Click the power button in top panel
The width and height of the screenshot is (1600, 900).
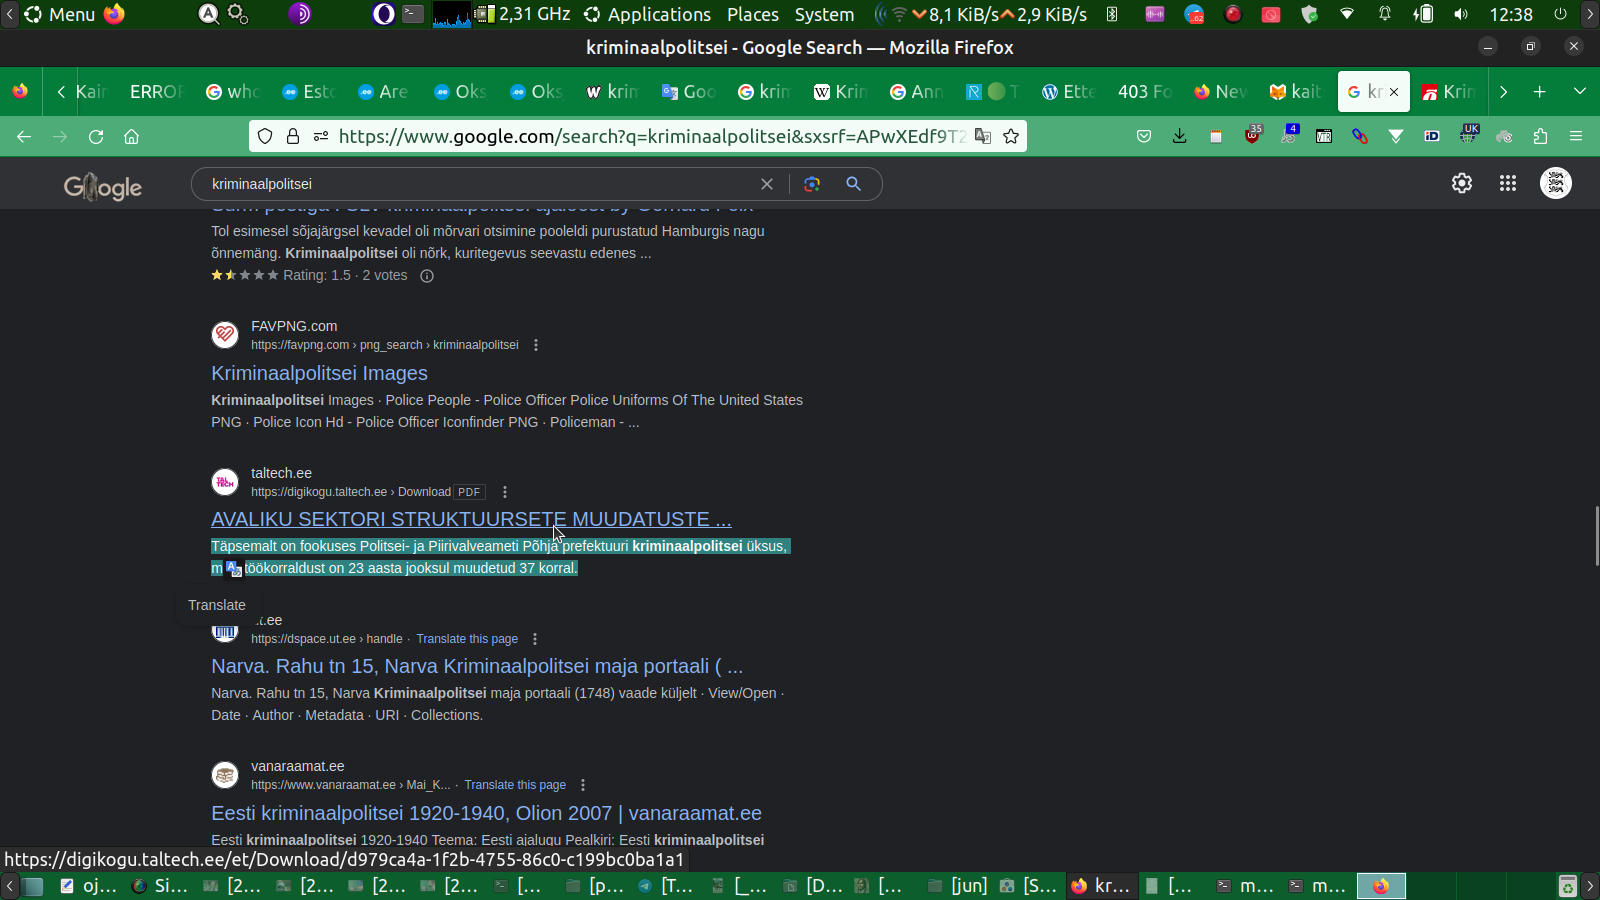pos(1560,15)
